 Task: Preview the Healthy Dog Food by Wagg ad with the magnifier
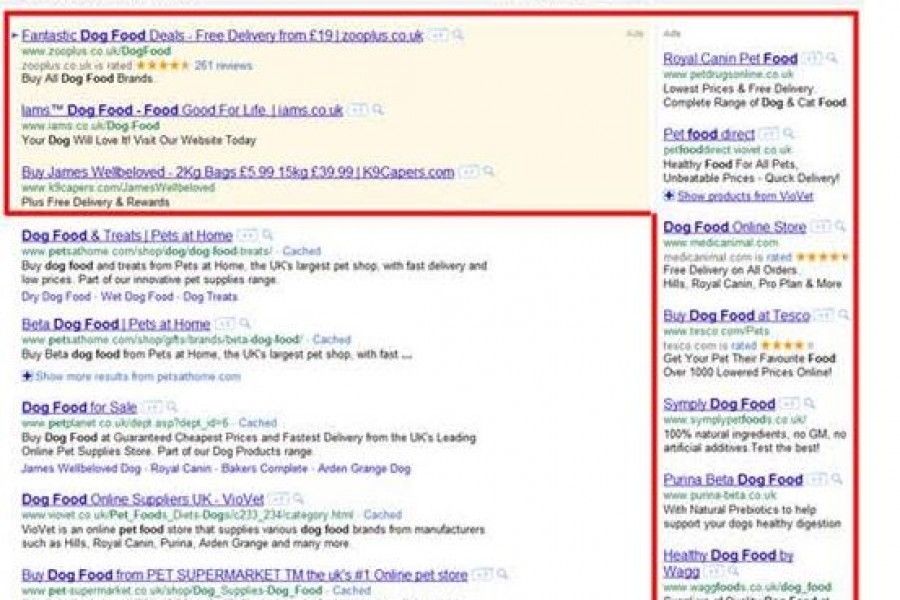point(733,571)
